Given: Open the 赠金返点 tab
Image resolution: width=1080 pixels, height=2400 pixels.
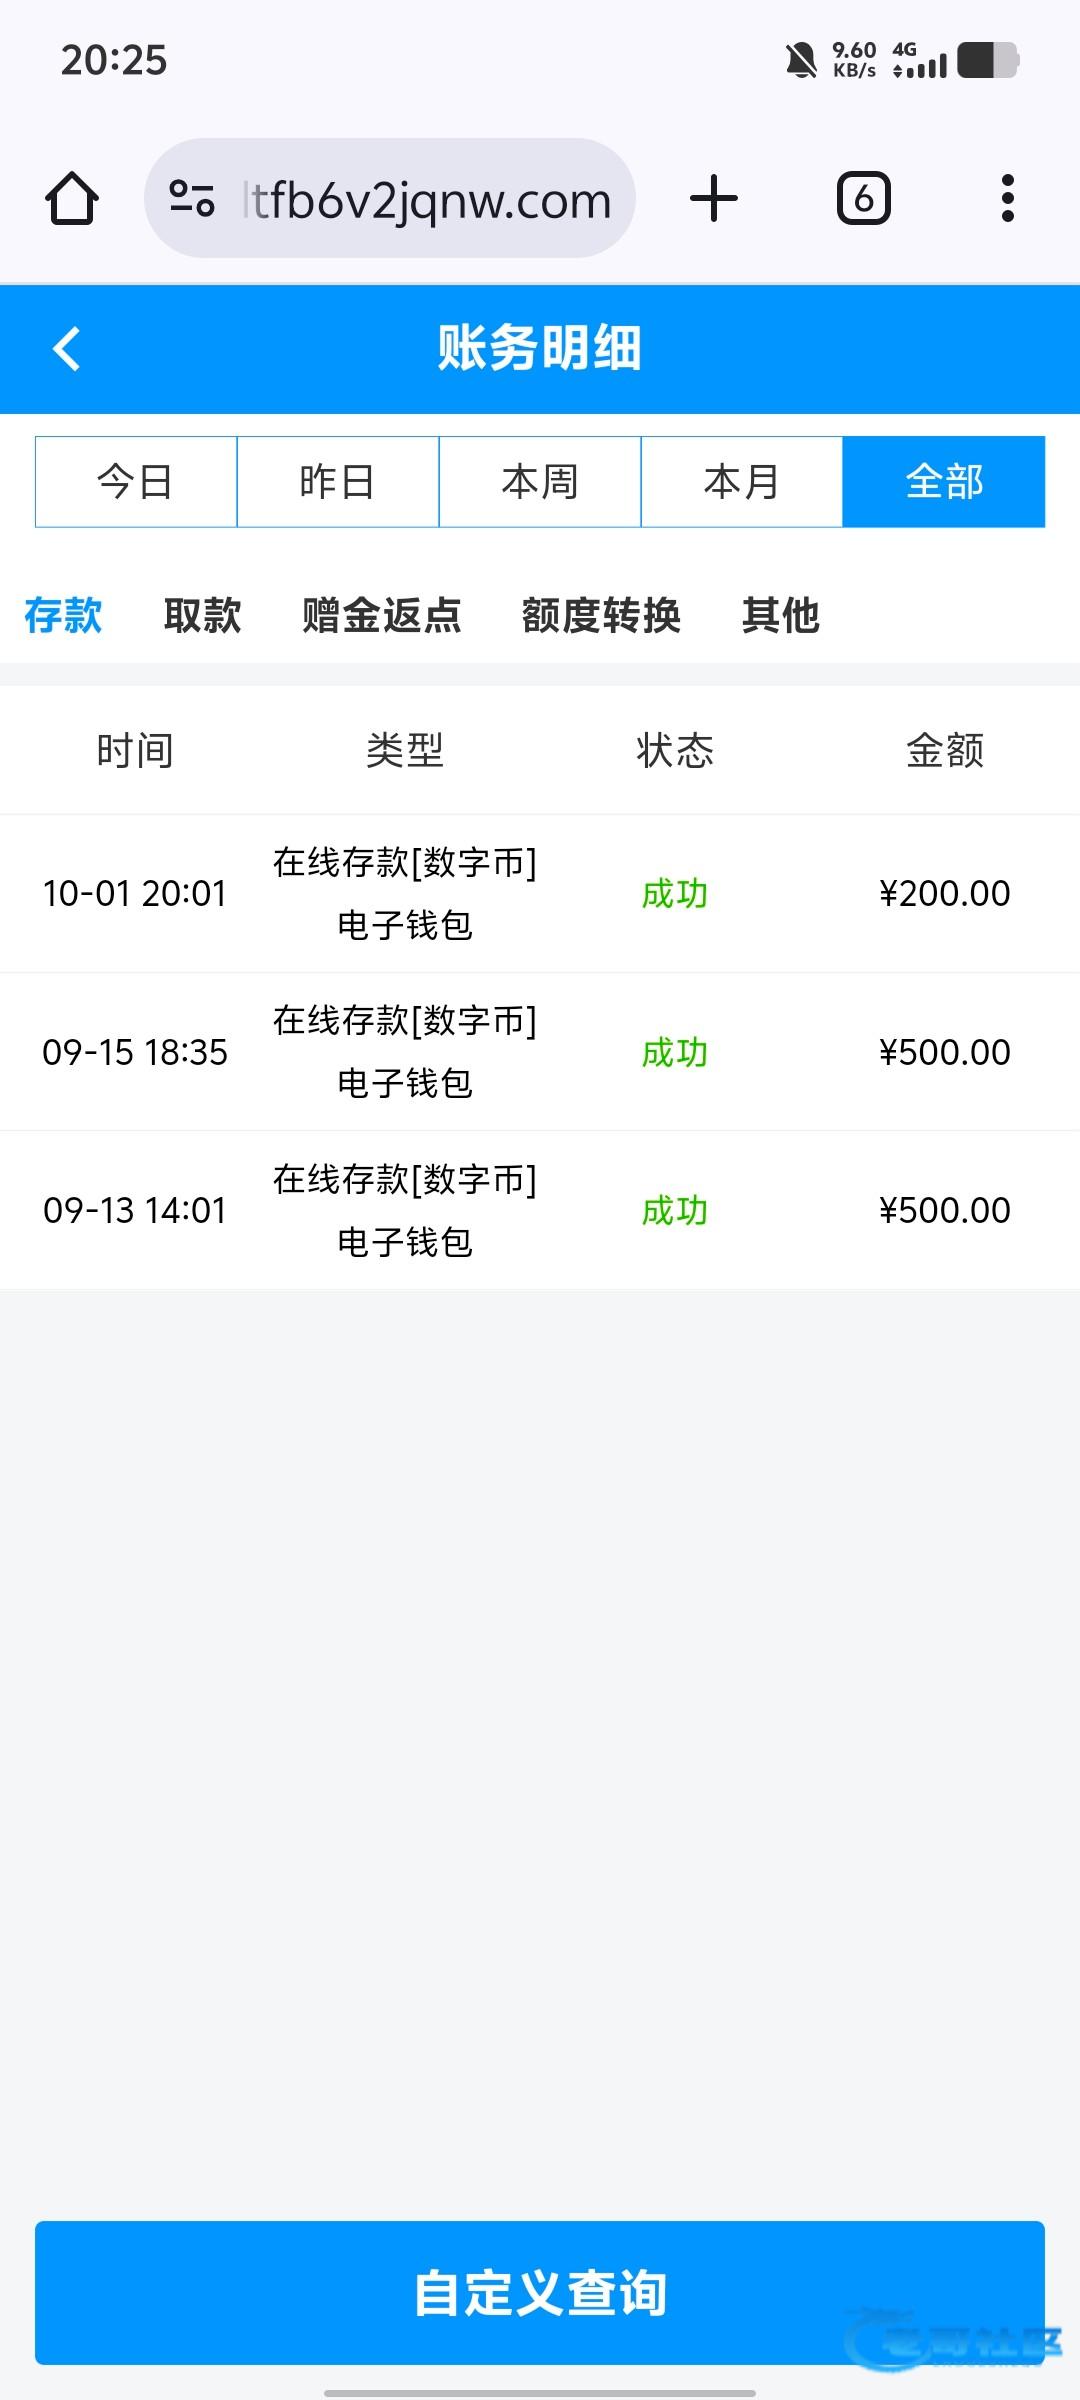Looking at the screenshot, I should [x=382, y=615].
